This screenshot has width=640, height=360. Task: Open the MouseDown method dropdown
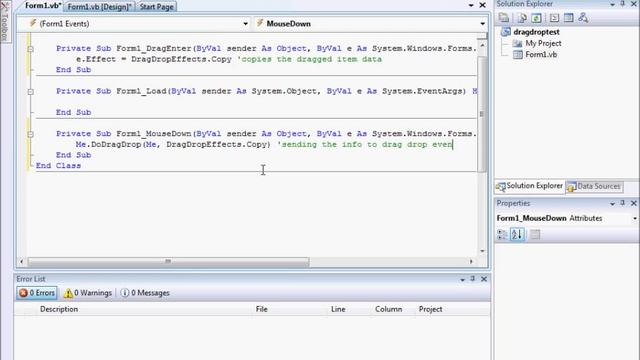point(482,24)
